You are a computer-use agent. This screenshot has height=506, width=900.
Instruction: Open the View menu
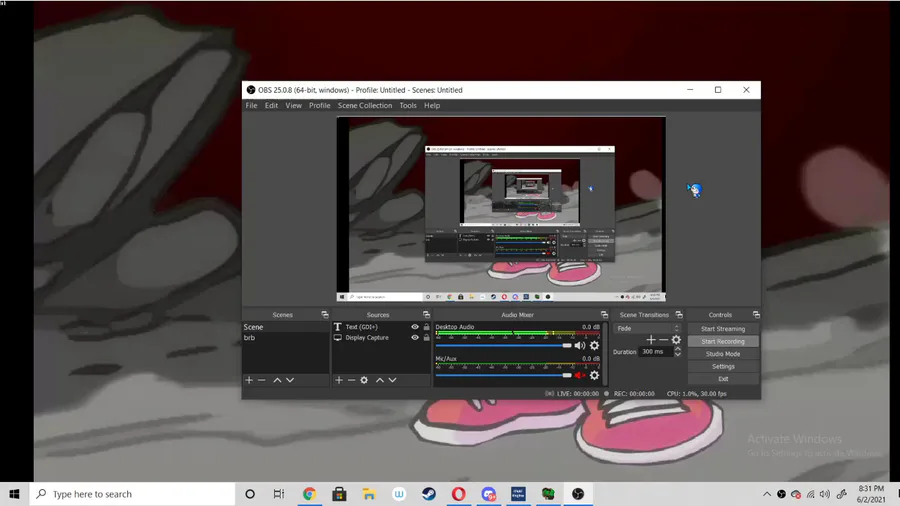coord(293,106)
